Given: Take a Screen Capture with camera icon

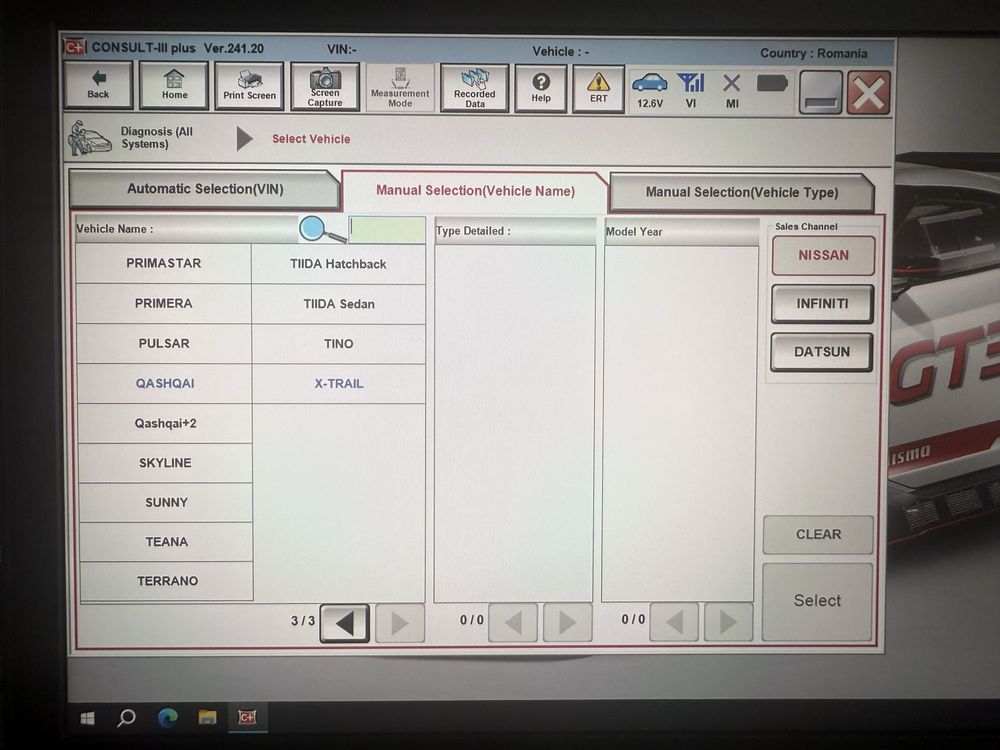Looking at the screenshot, I should 325,87.
